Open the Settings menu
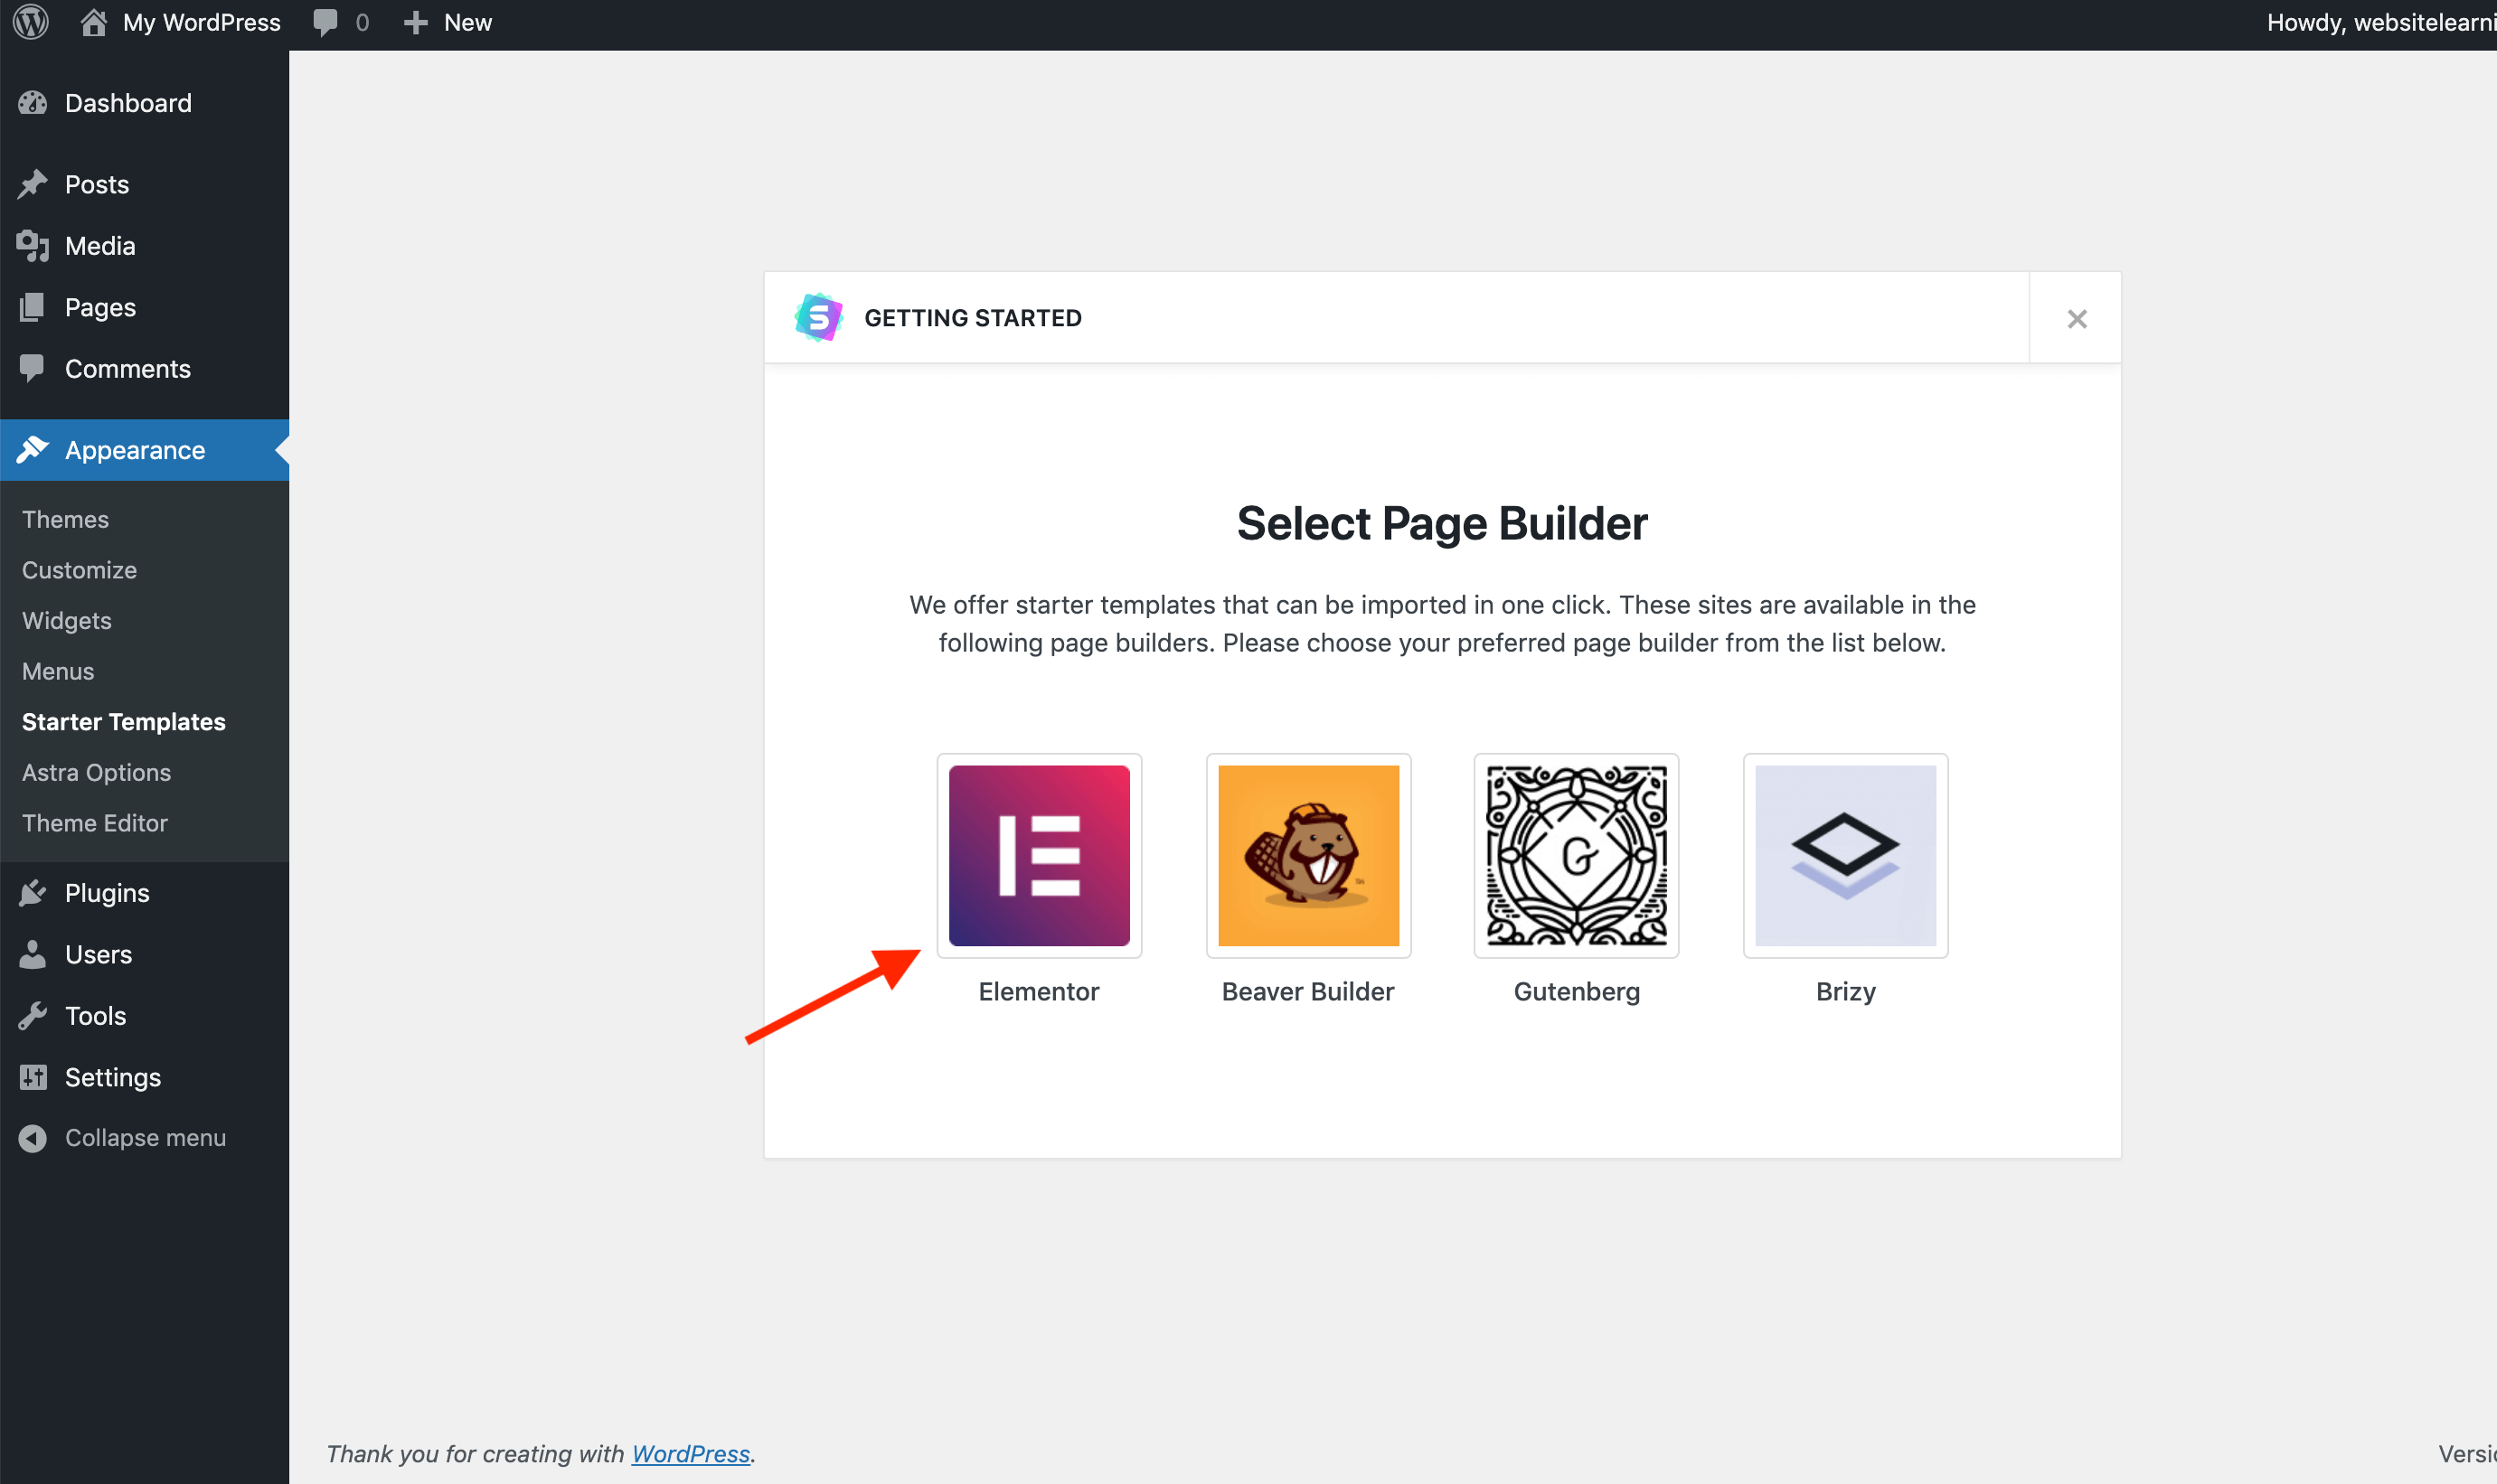This screenshot has height=1484, width=2497. pos(145,1077)
